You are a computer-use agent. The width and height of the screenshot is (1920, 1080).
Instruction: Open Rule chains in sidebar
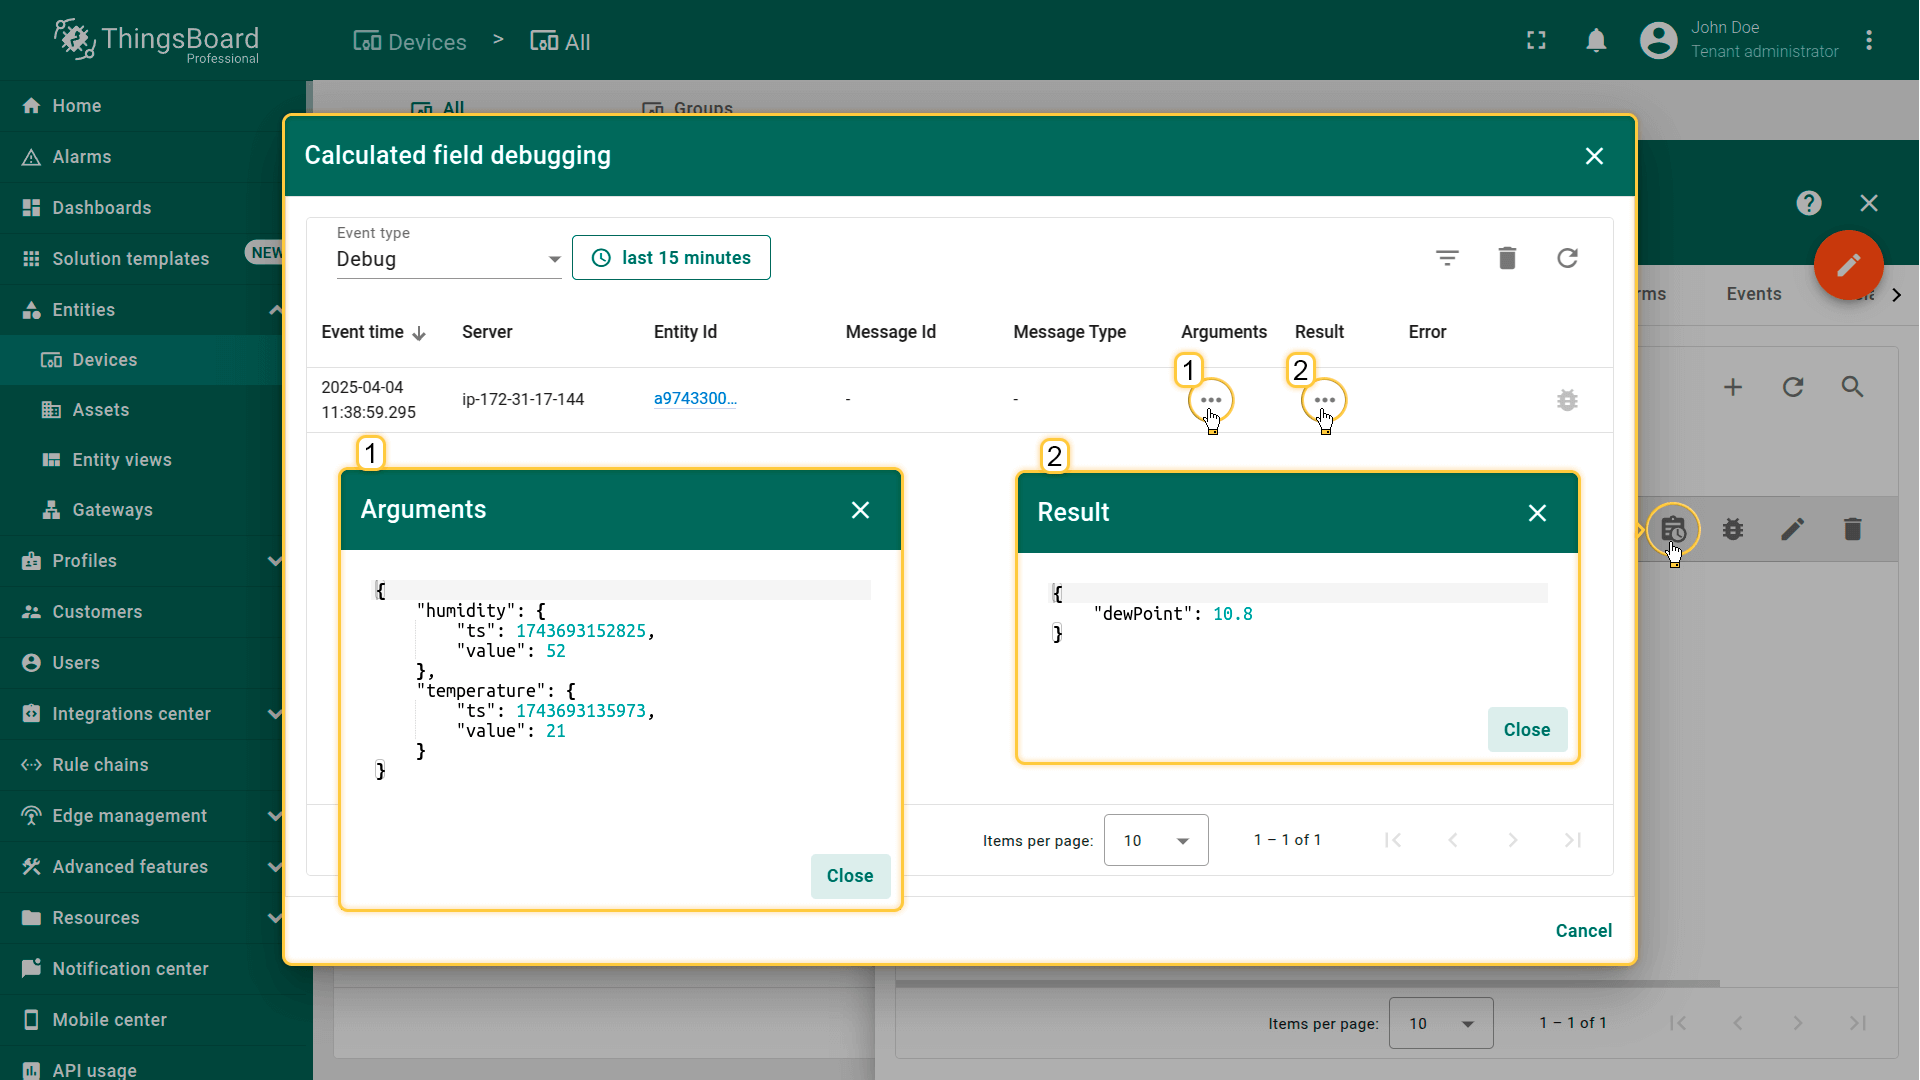(100, 765)
